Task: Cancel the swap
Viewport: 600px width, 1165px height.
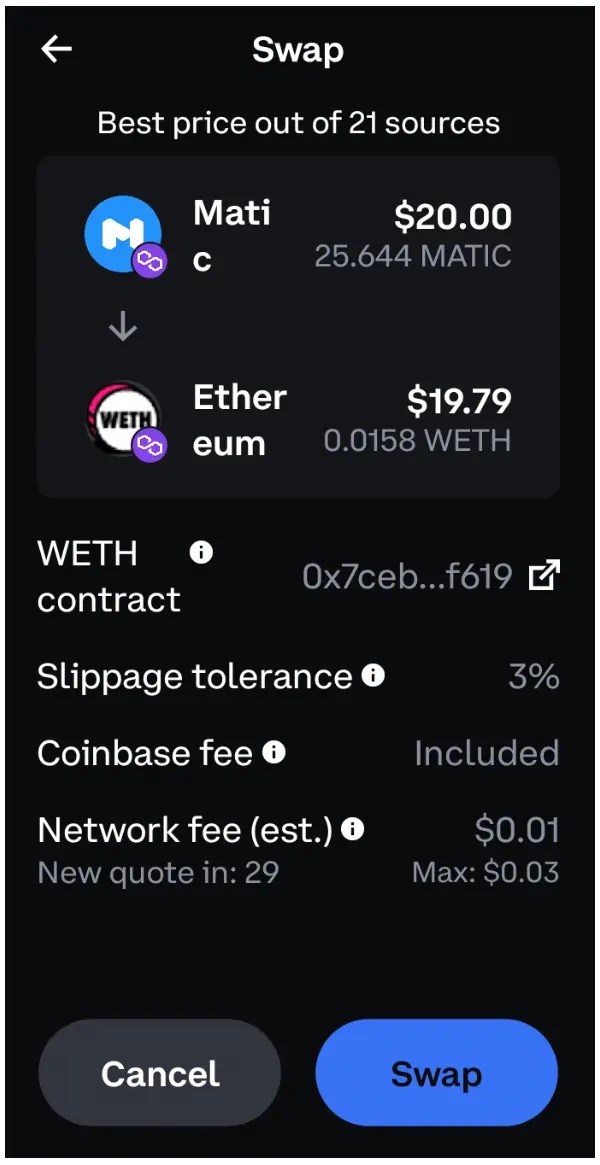Action: tap(159, 1072)
